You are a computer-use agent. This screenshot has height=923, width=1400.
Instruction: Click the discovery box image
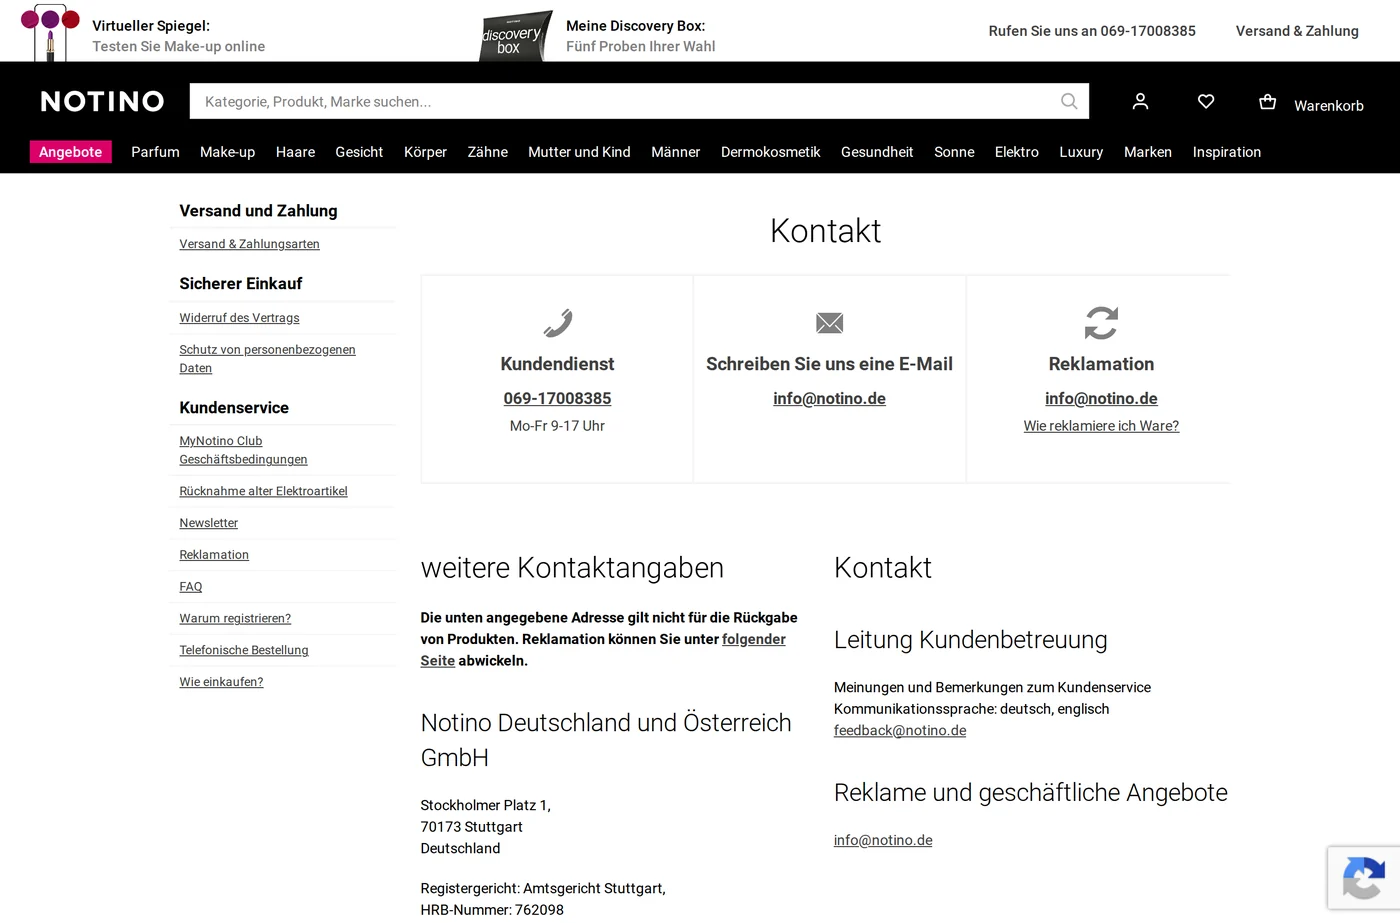515,36
